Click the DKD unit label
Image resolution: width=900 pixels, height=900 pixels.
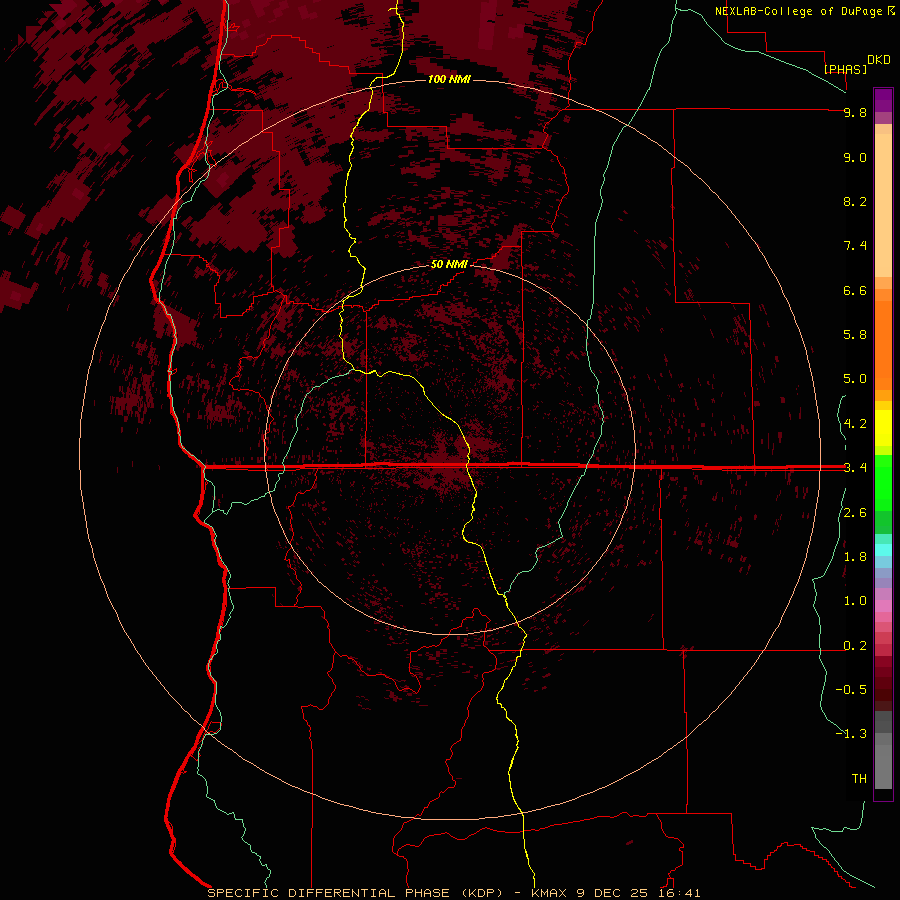click(x=879, y=60)
